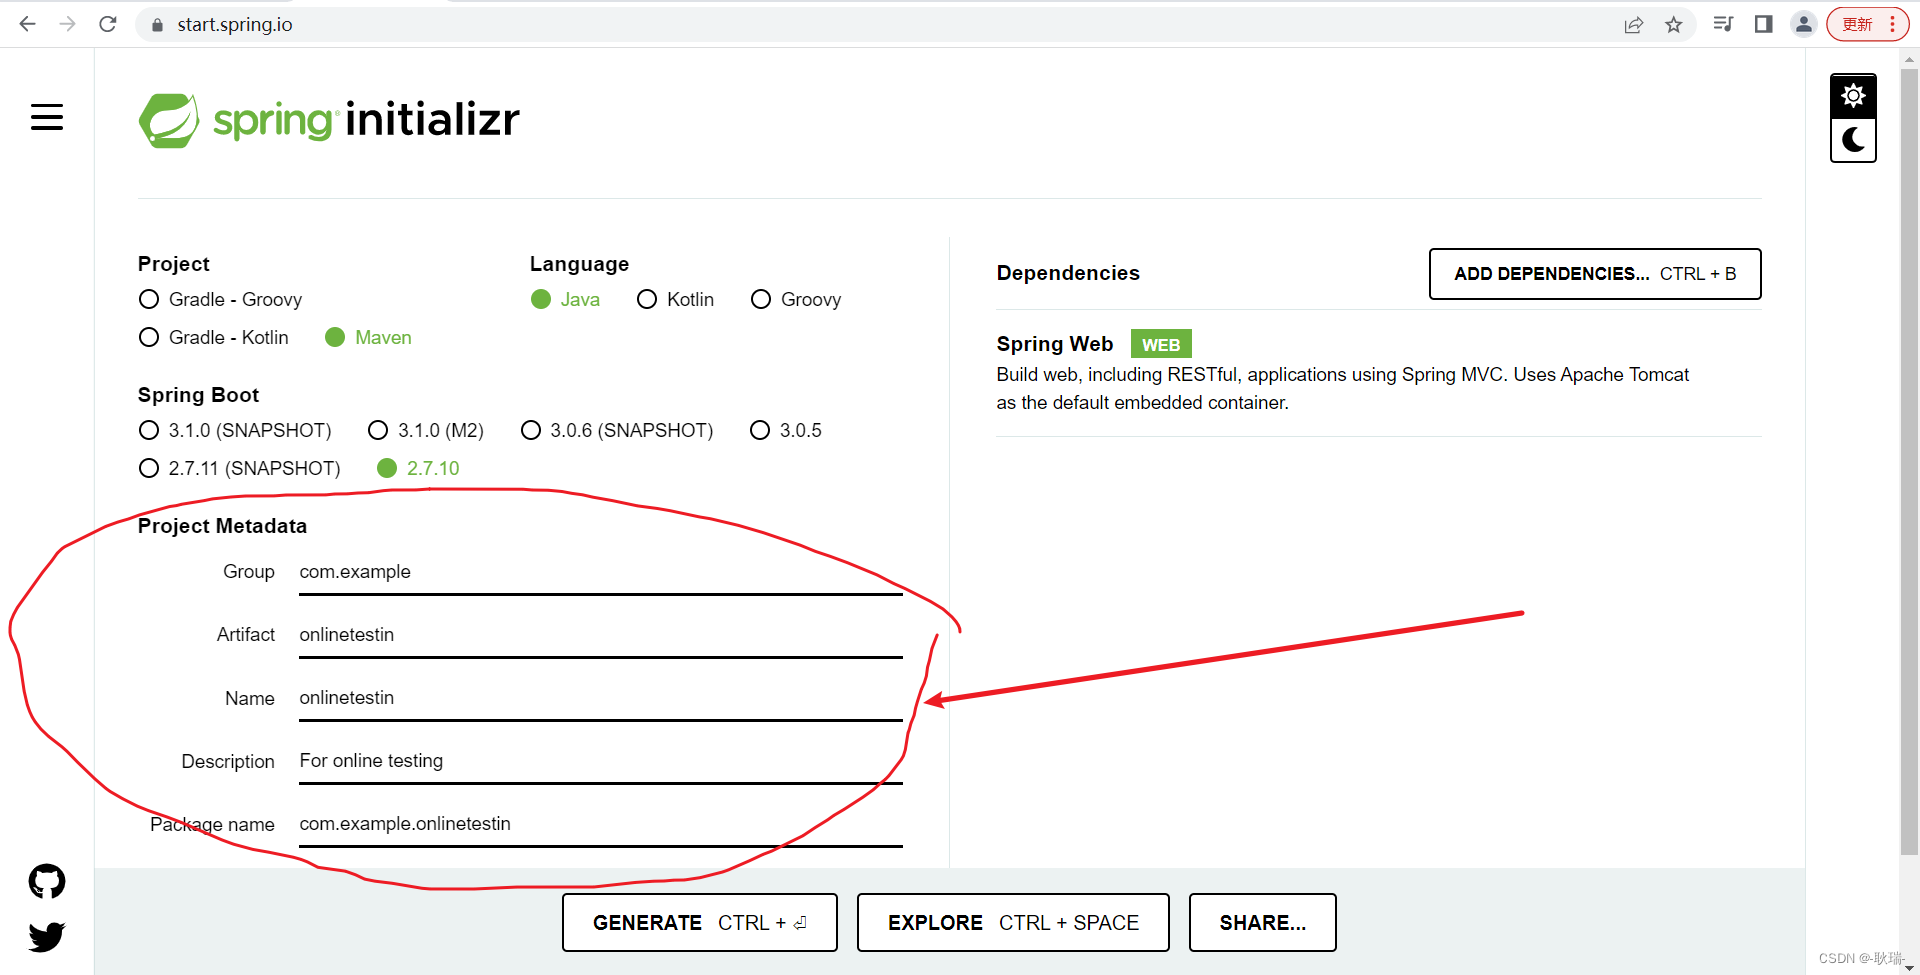
Task: Toggle the browser side panel
Action: coord(1764,24)
